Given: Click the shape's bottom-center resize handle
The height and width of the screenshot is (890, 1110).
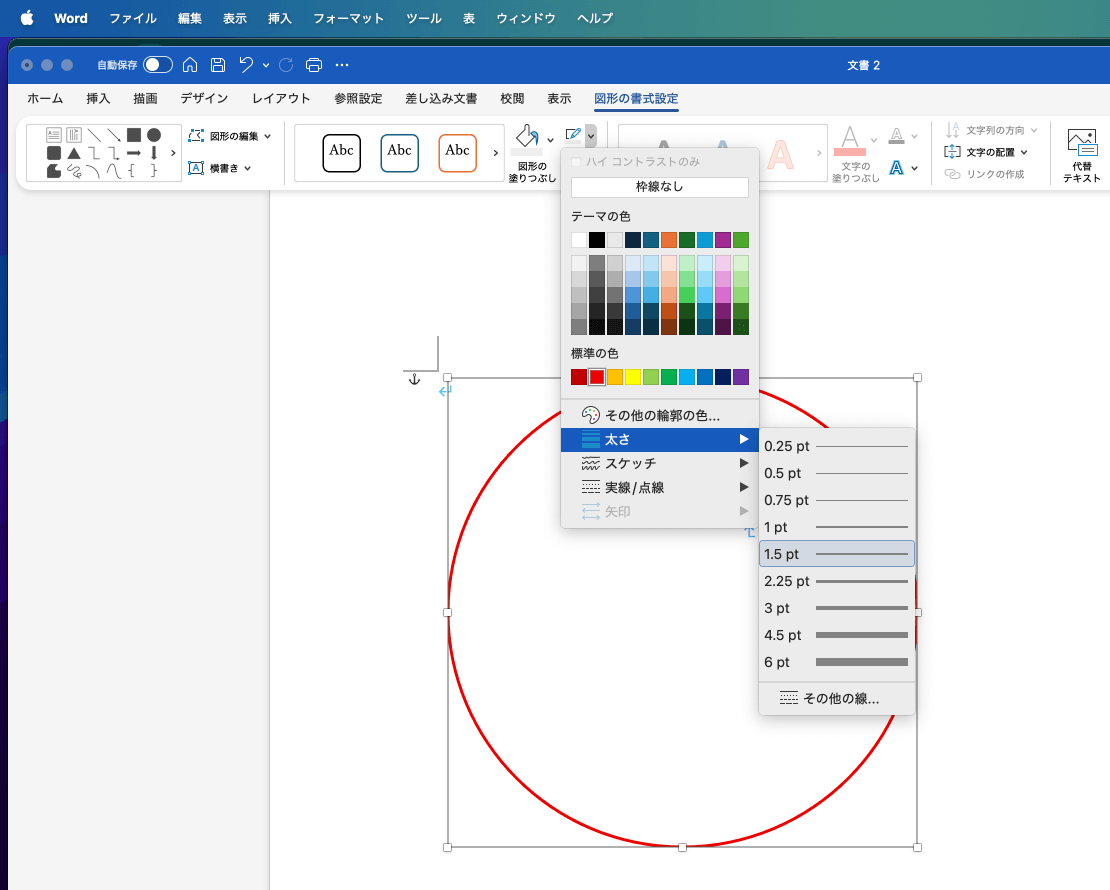Looking at the screenshot, I should click(682, 848).
